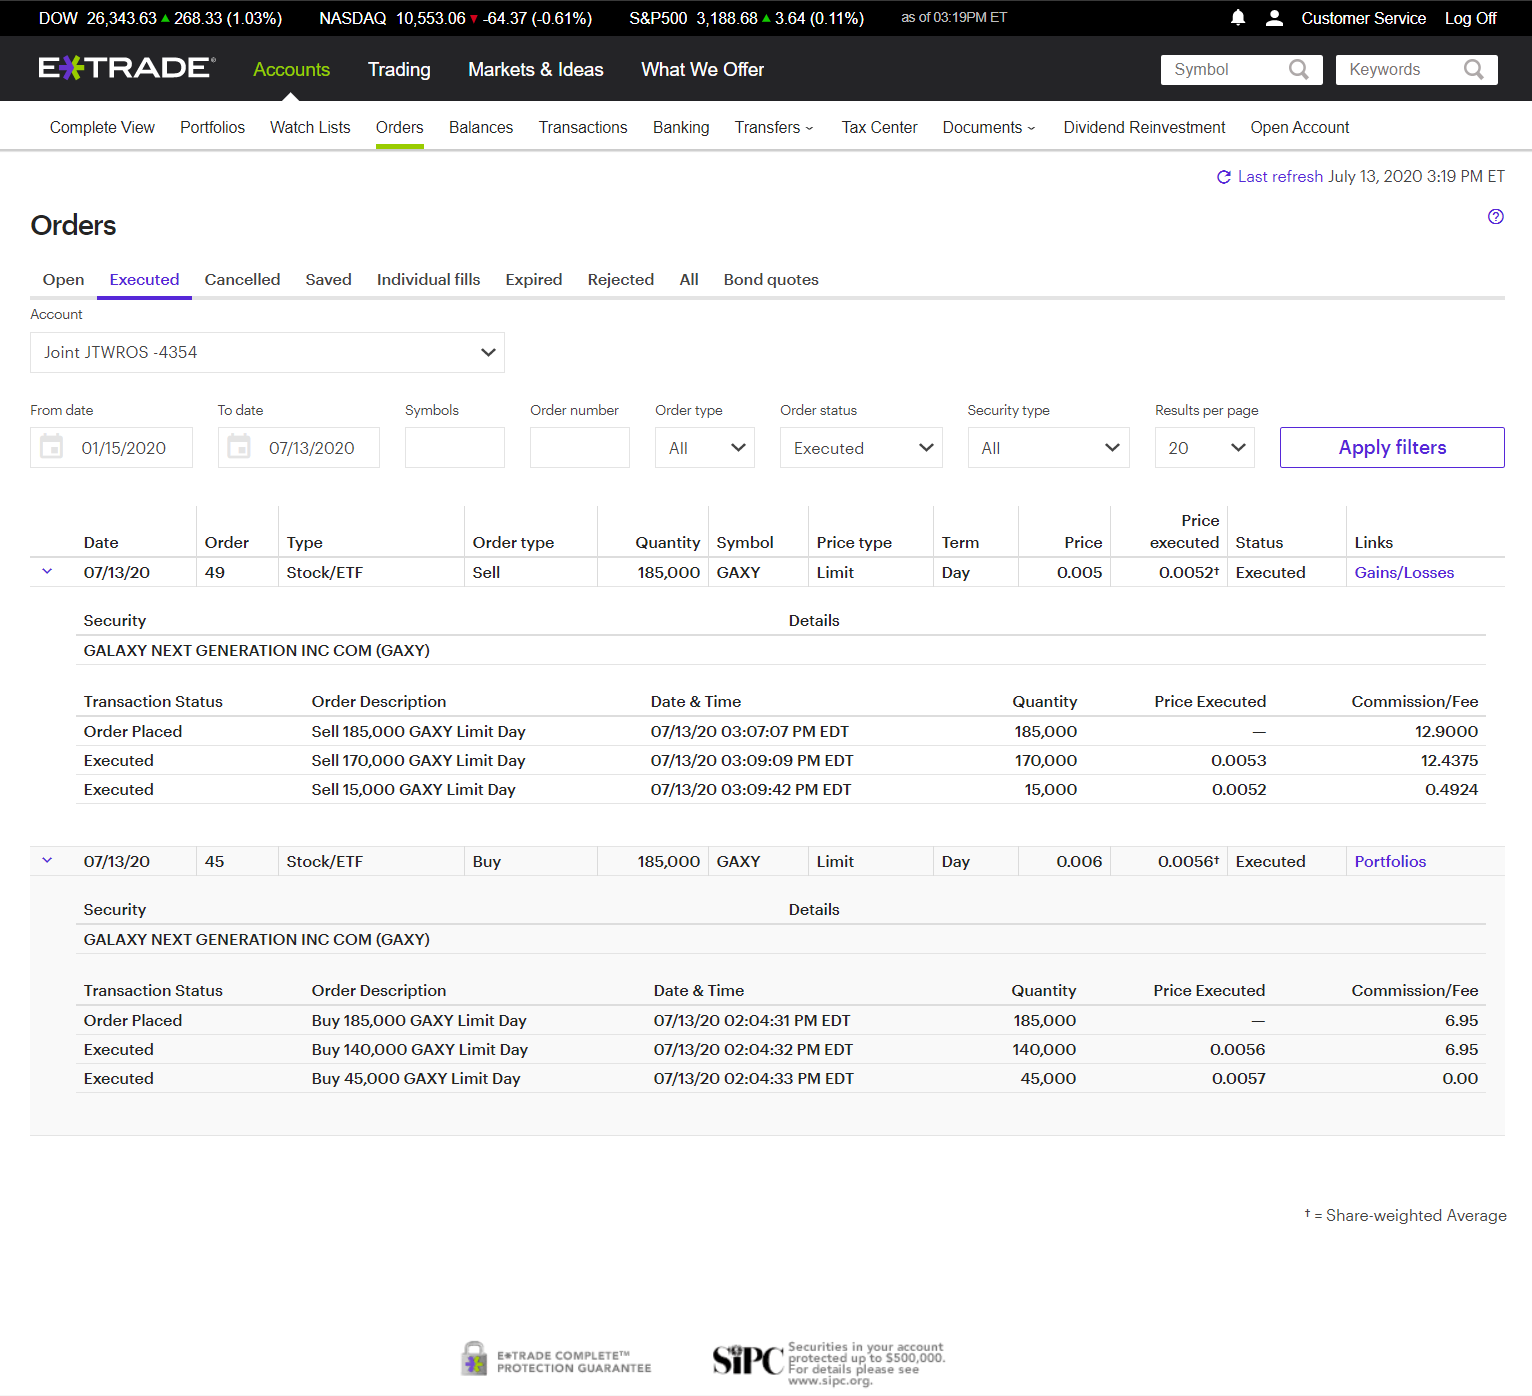Image resolution: width=1532 pixels, height=1396 pixels.
Task: Open the To date calendar icon
Action: [x=239, y=447]
